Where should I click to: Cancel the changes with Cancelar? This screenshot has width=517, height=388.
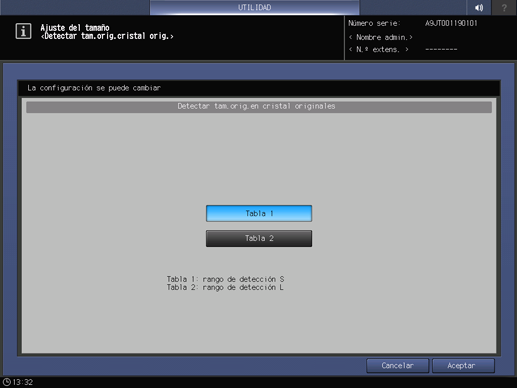(x=398, y=366)
